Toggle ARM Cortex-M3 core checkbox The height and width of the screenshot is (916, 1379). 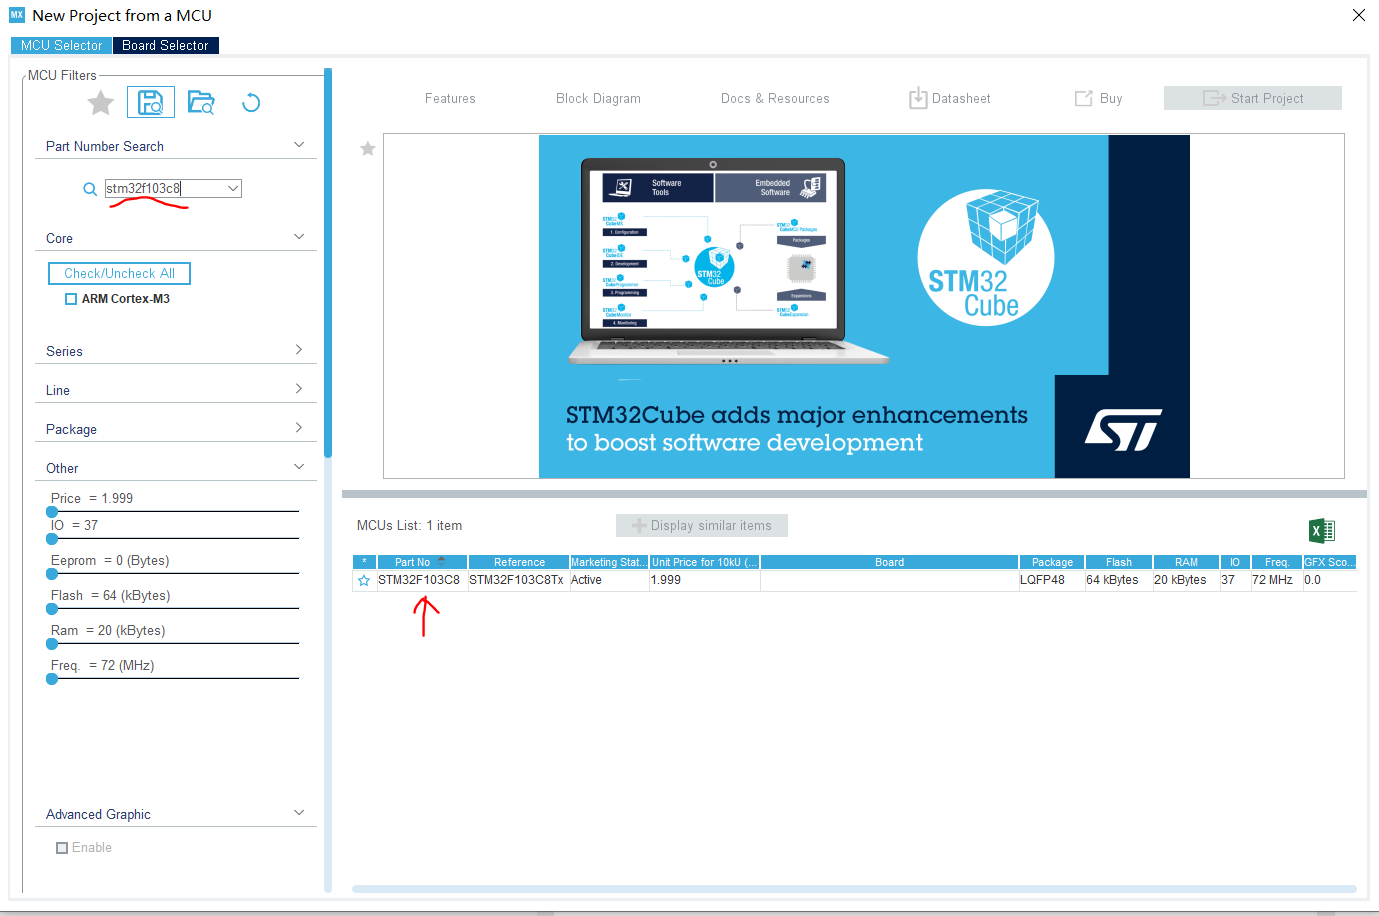[71, 299]
